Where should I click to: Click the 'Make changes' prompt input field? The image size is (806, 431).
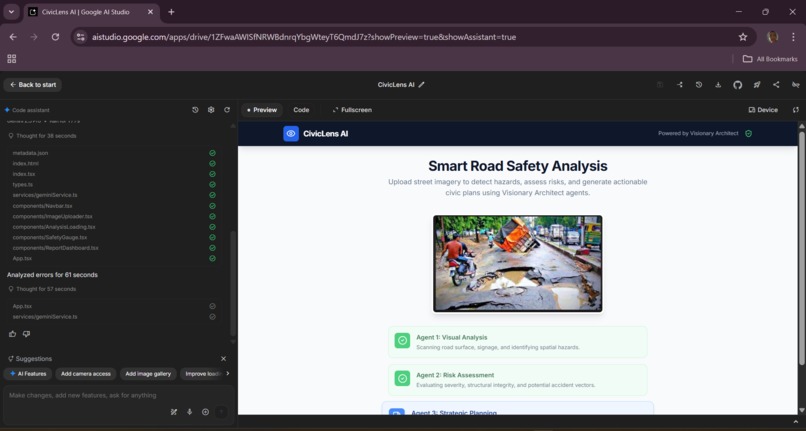point(118,396)
